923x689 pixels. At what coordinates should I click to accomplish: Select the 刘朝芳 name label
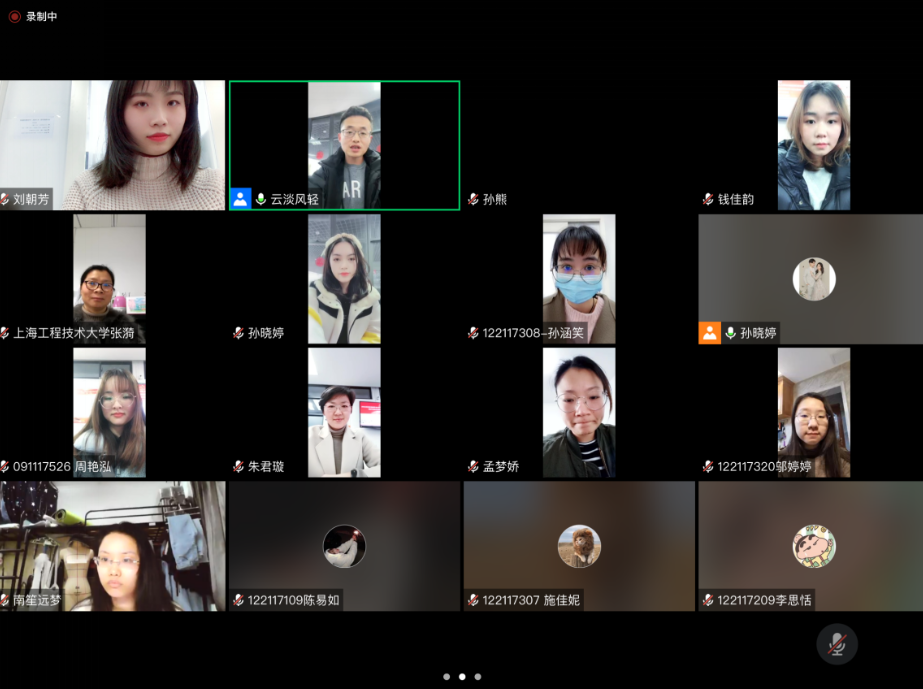[x=31, y=199]
